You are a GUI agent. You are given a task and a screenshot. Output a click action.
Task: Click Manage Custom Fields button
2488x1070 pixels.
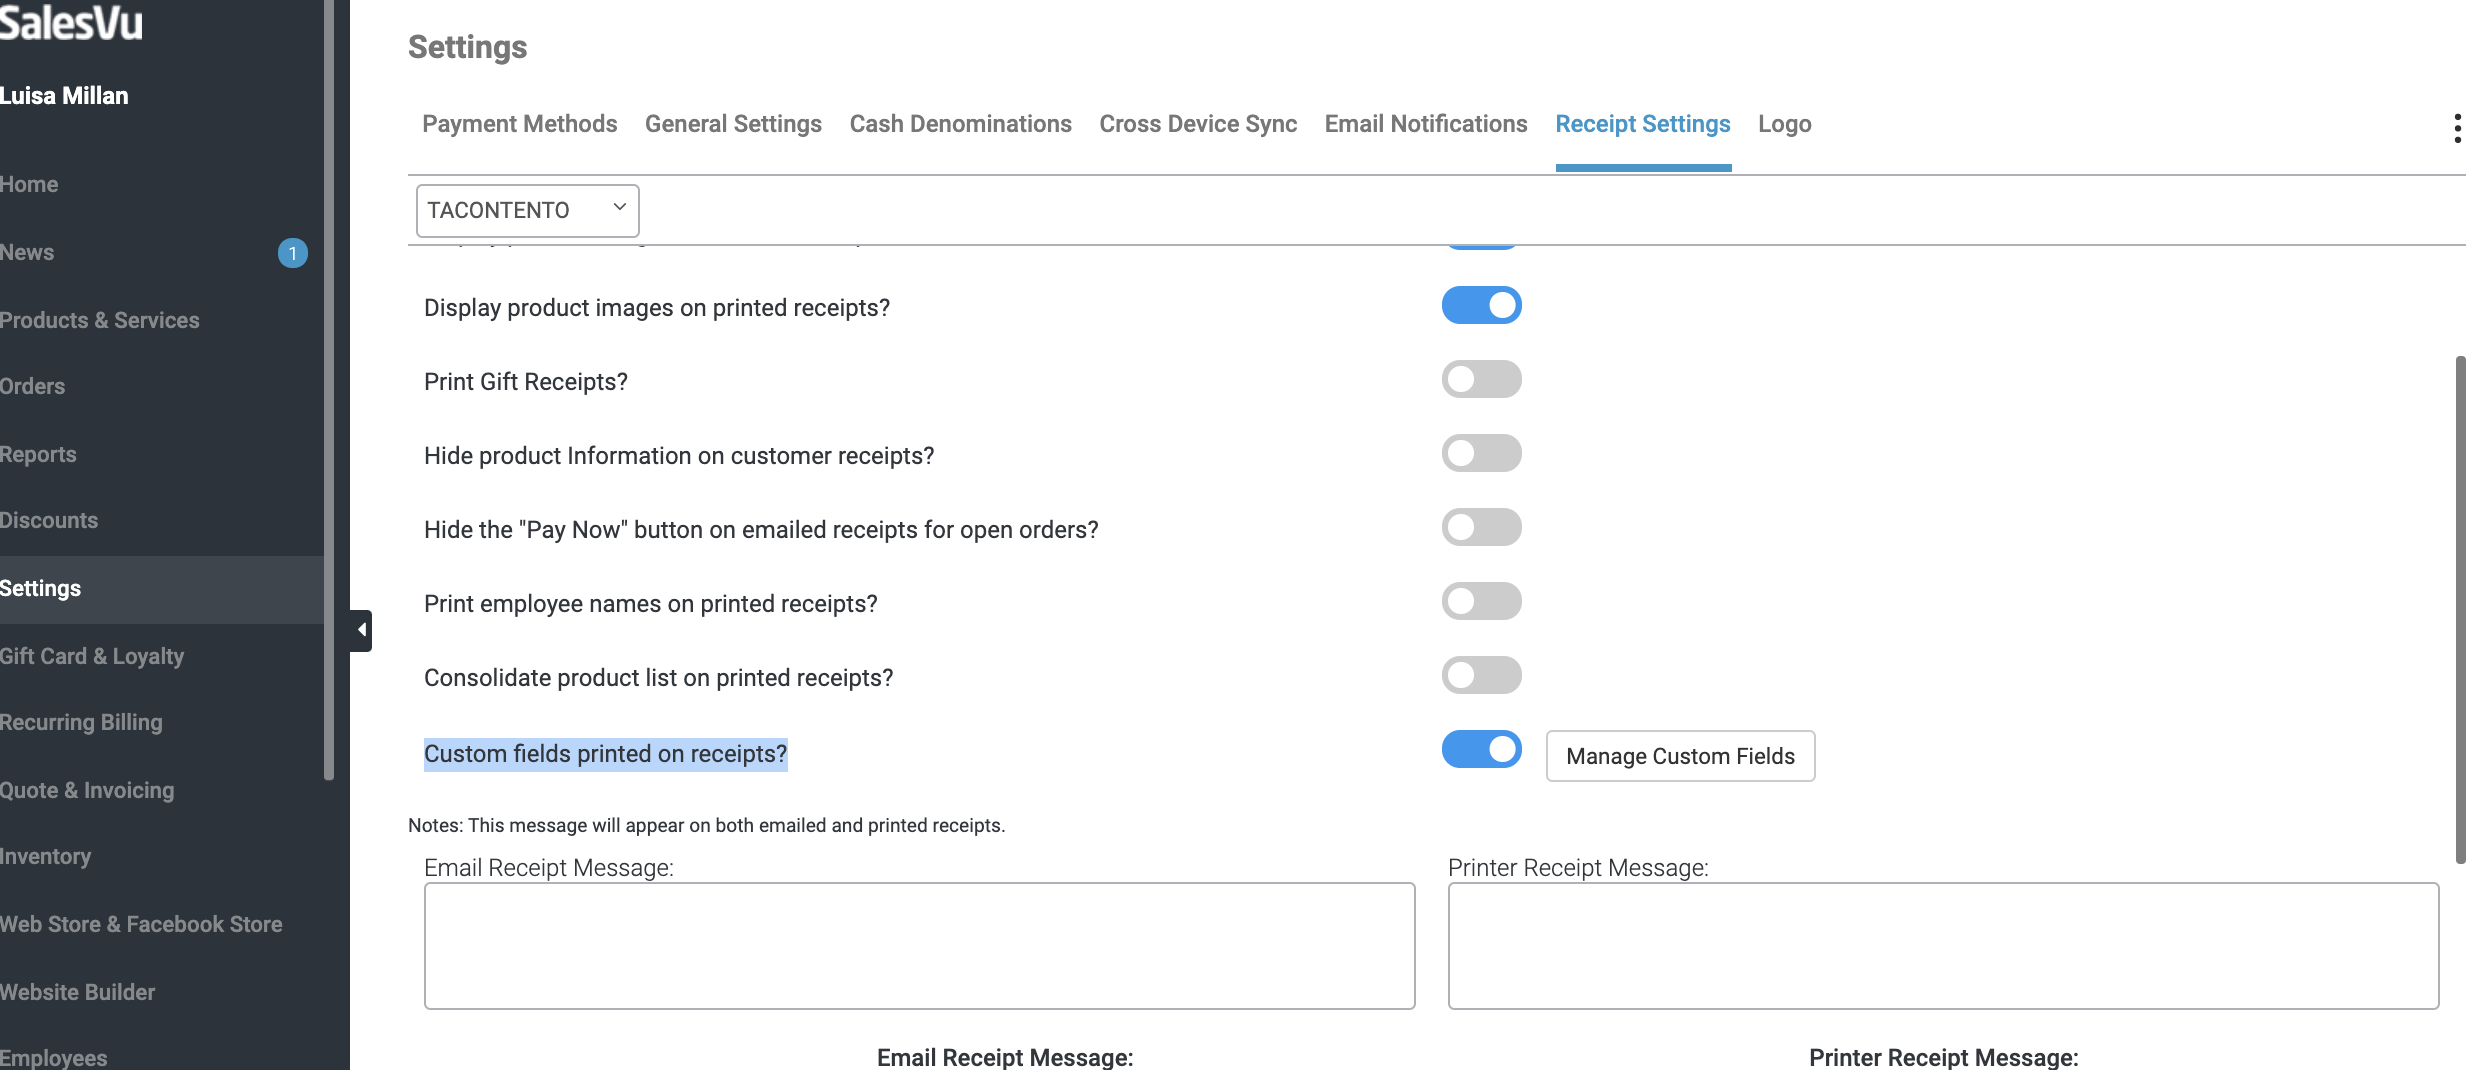point(1680,756)
